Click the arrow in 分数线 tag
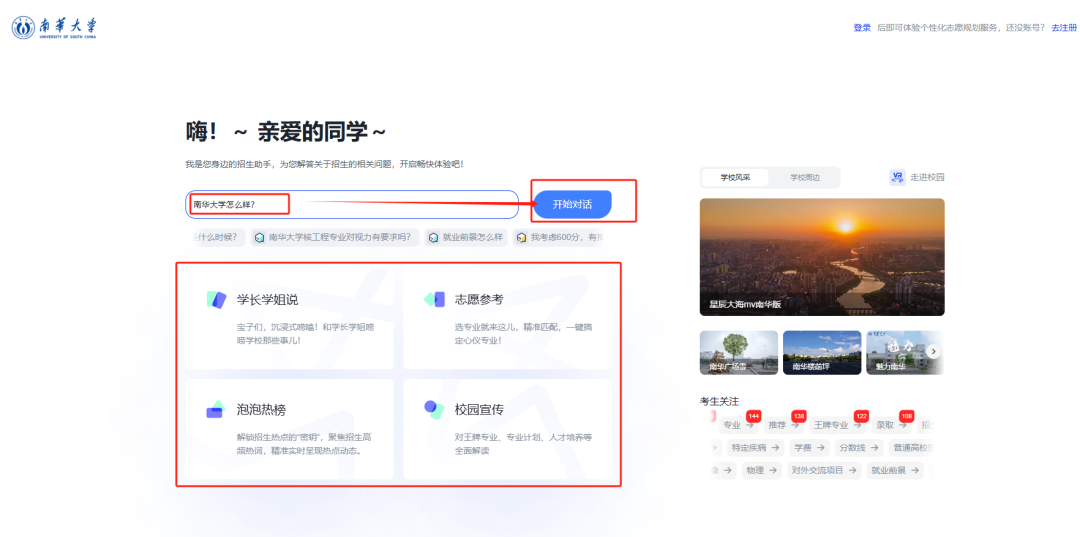1080x537 pixels. 875,448
